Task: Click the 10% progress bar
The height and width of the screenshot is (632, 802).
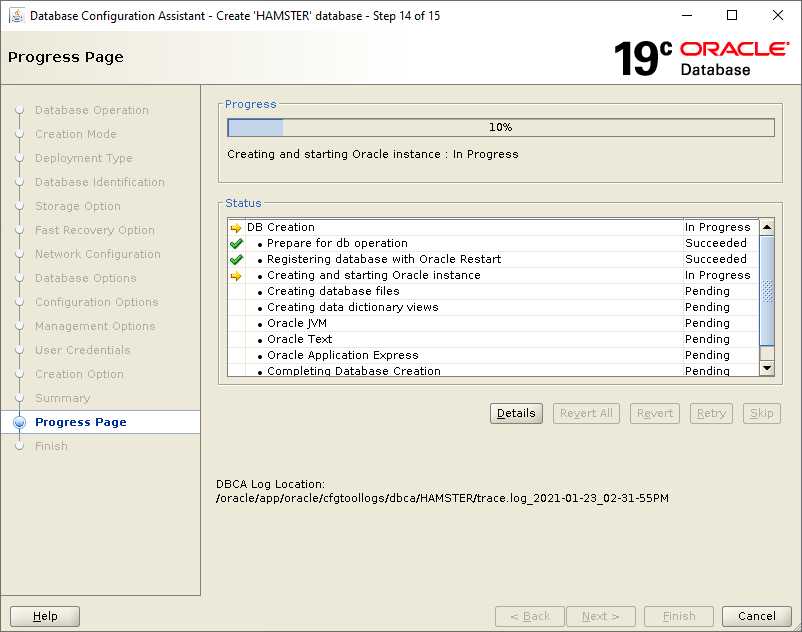Action: point(501,127)
